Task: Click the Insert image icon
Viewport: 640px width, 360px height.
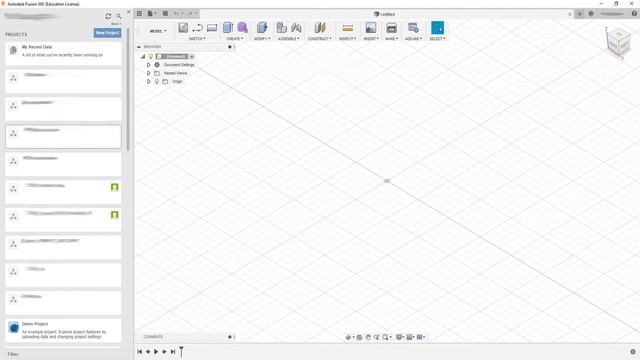Action: coord(371,27)
